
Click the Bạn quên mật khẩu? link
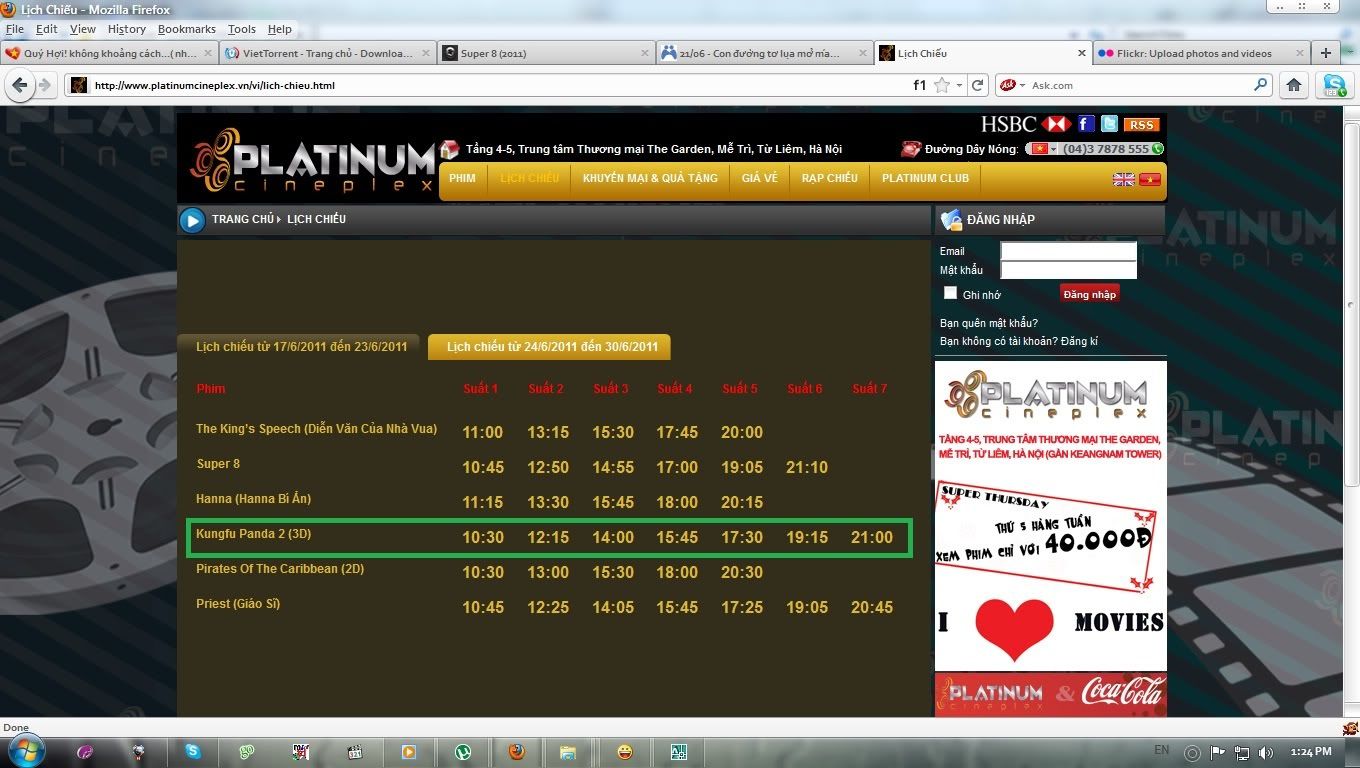click(988, 323)
